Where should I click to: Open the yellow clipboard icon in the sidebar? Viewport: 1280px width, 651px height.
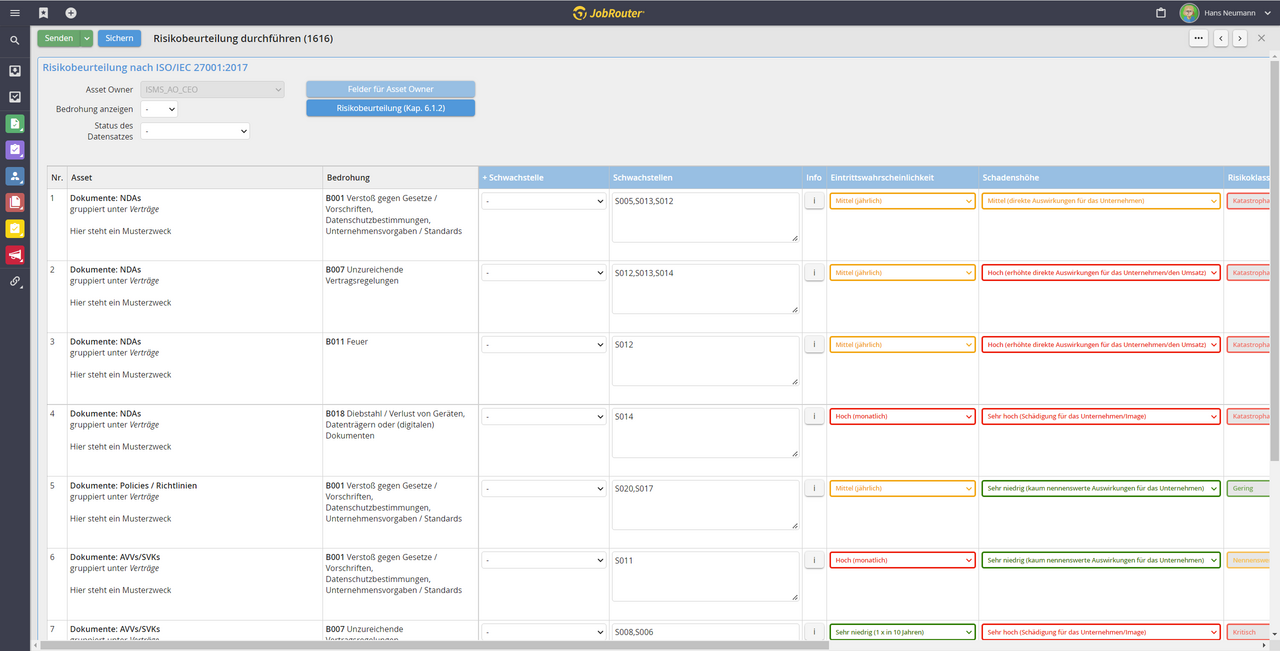click(15, 229)
